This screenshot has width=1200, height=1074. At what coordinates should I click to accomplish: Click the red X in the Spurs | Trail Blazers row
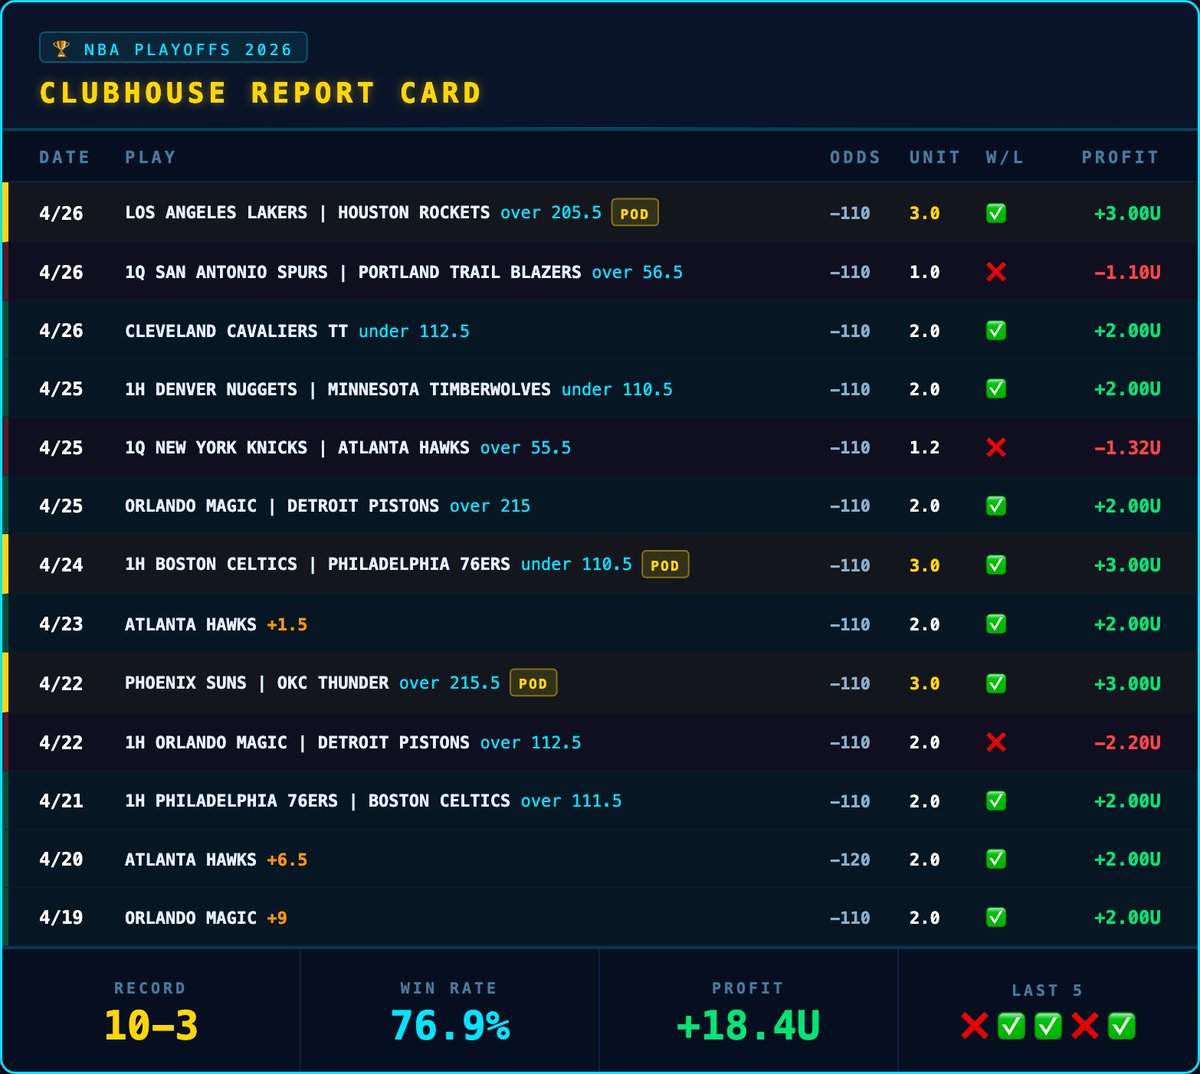[x=996, y=272]
